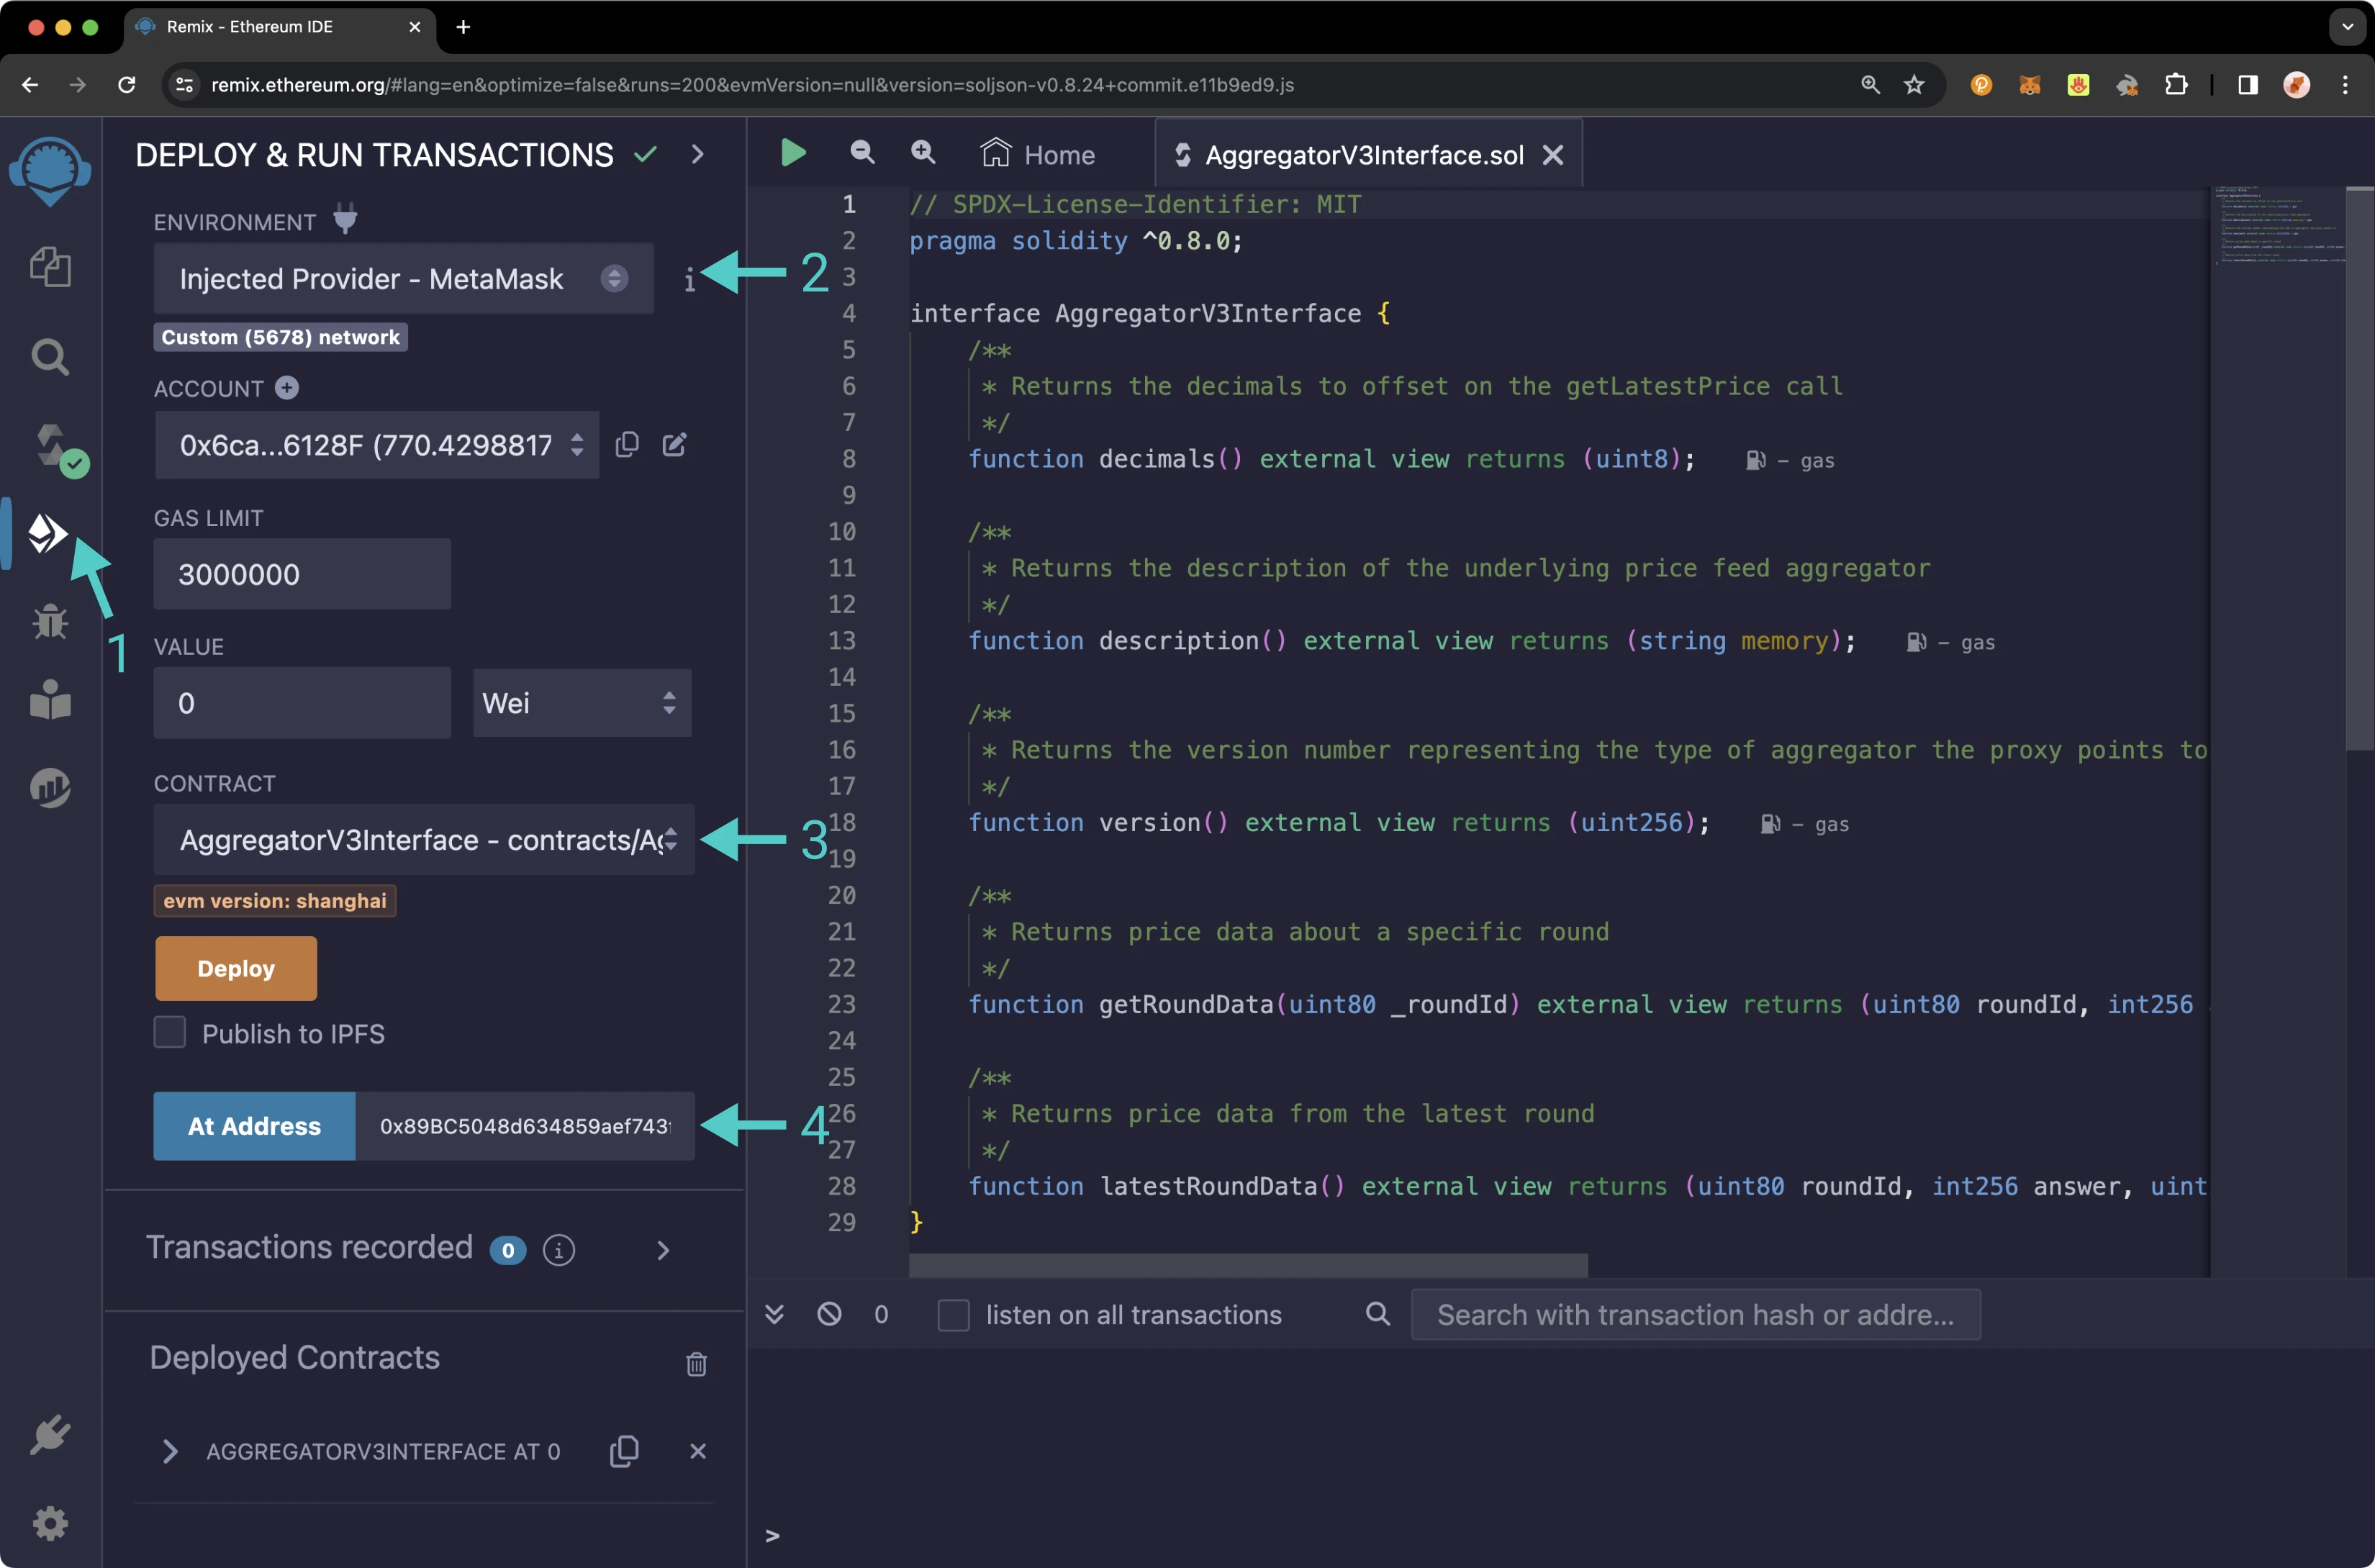Run script with the green play button
The image size is (2375, 1568).
pyautogui.click(x=793, y=153)
